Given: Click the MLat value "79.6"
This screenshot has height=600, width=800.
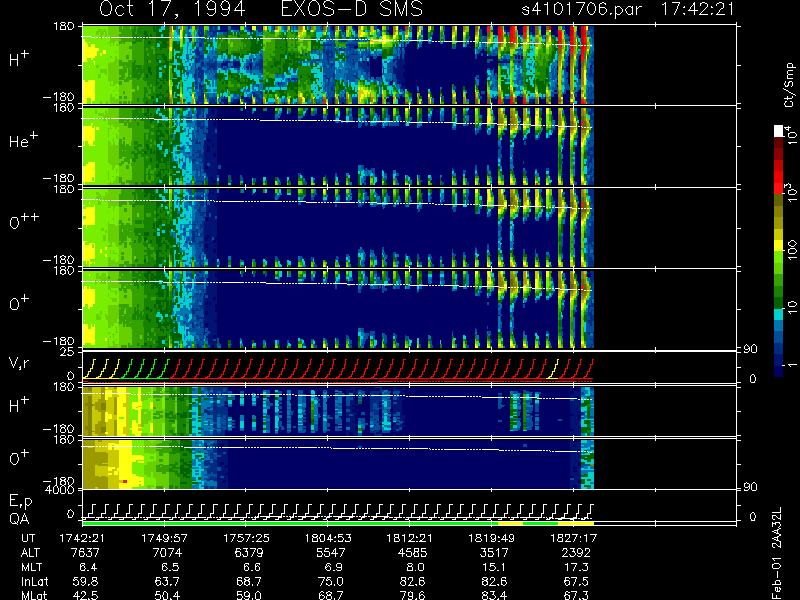Looking at the screenshot, I should (413, 595).
